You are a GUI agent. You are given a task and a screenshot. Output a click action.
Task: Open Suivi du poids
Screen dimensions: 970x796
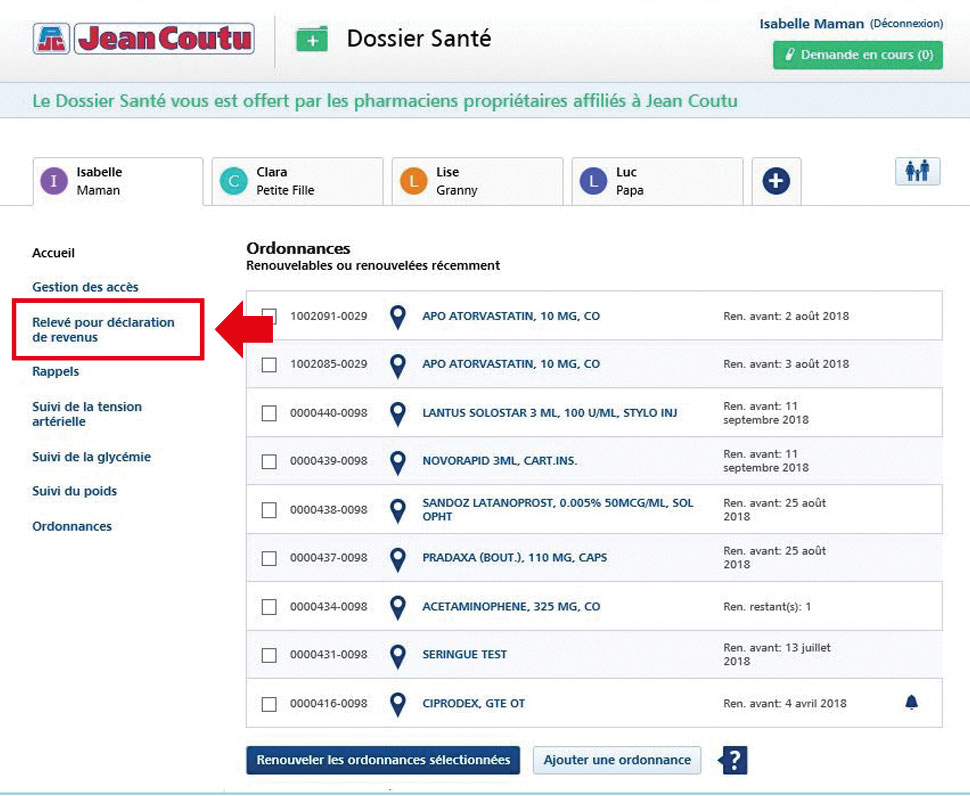[x=74, y=491]
